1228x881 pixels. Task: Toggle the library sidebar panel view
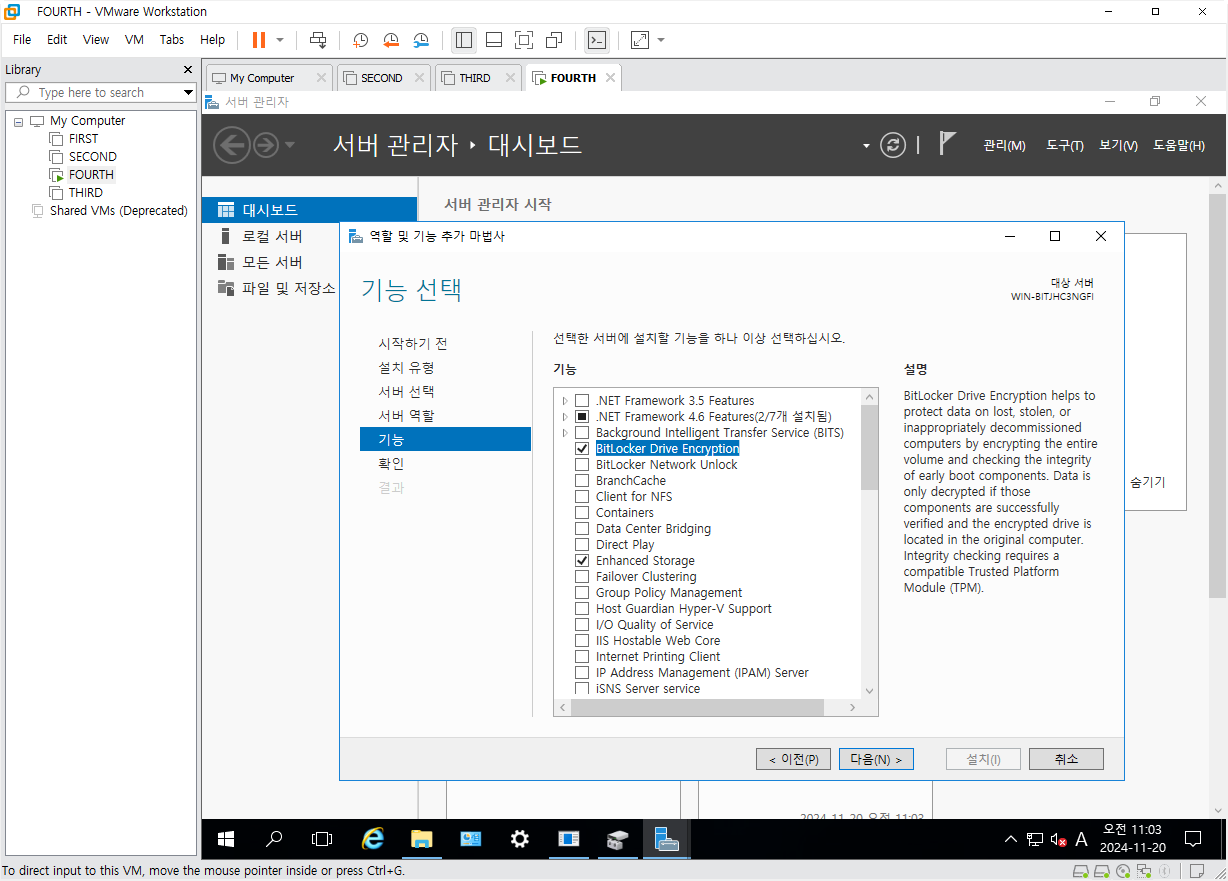point(464,40)
